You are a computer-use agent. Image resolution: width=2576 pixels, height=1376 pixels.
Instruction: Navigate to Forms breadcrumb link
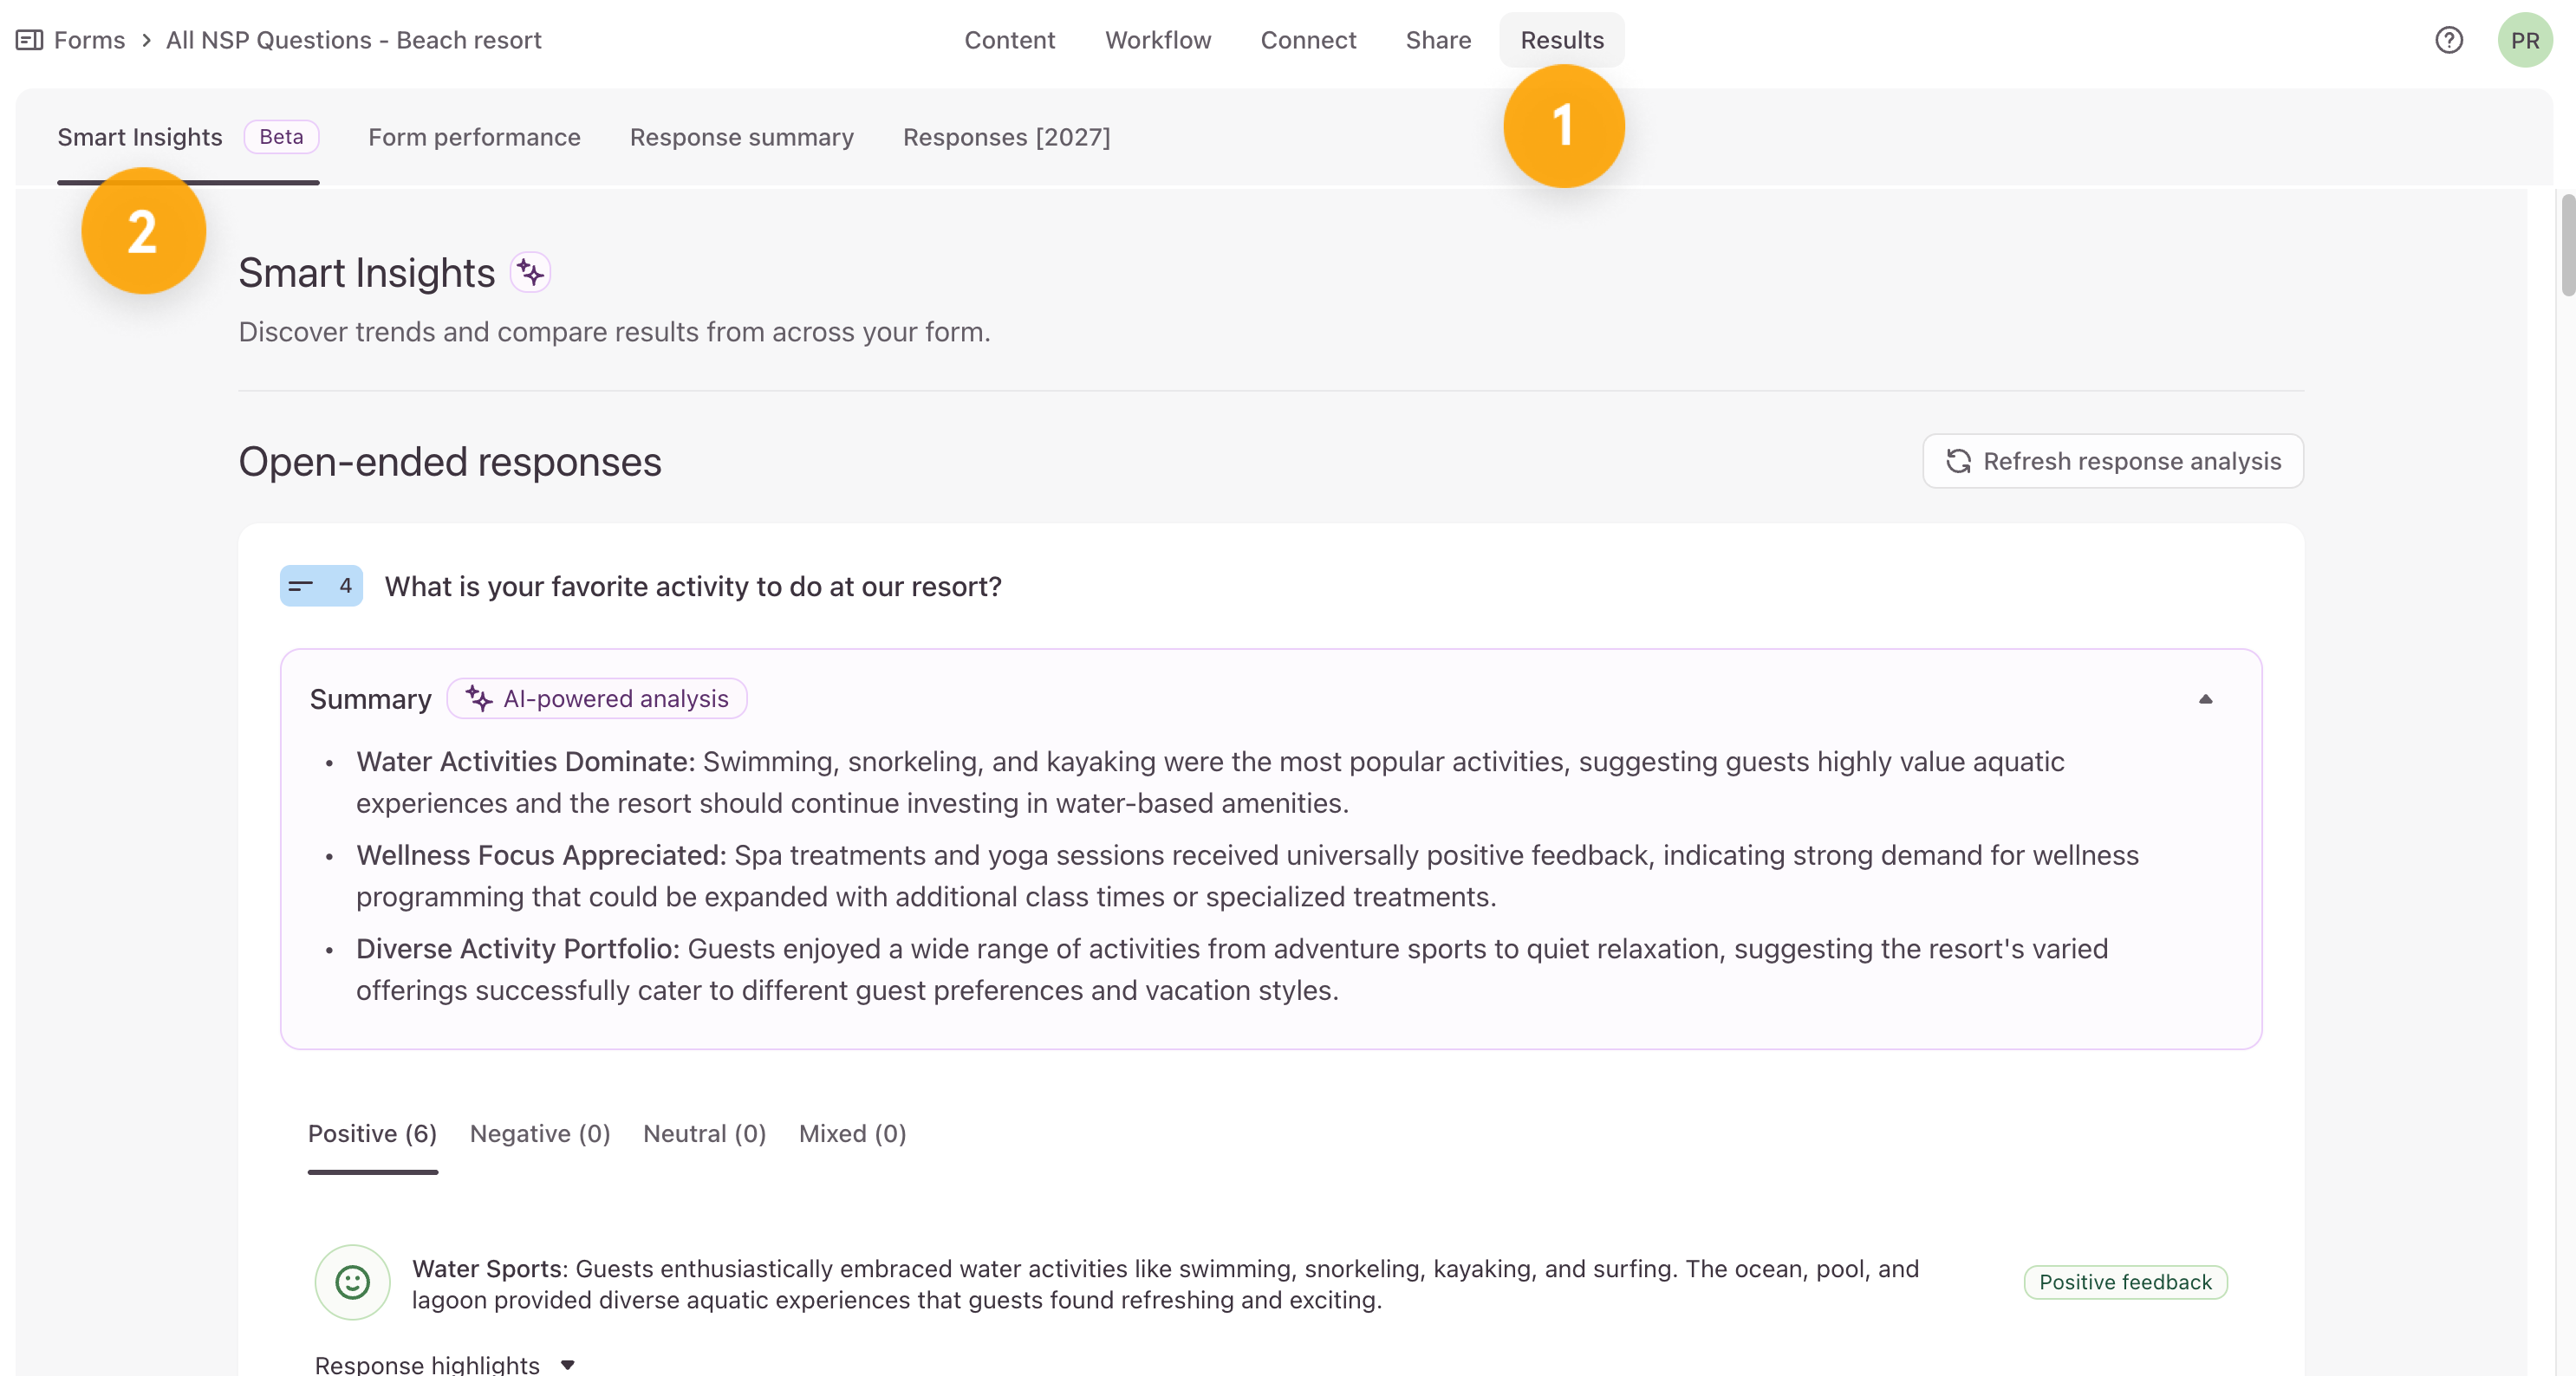click(x=89, y=40)
